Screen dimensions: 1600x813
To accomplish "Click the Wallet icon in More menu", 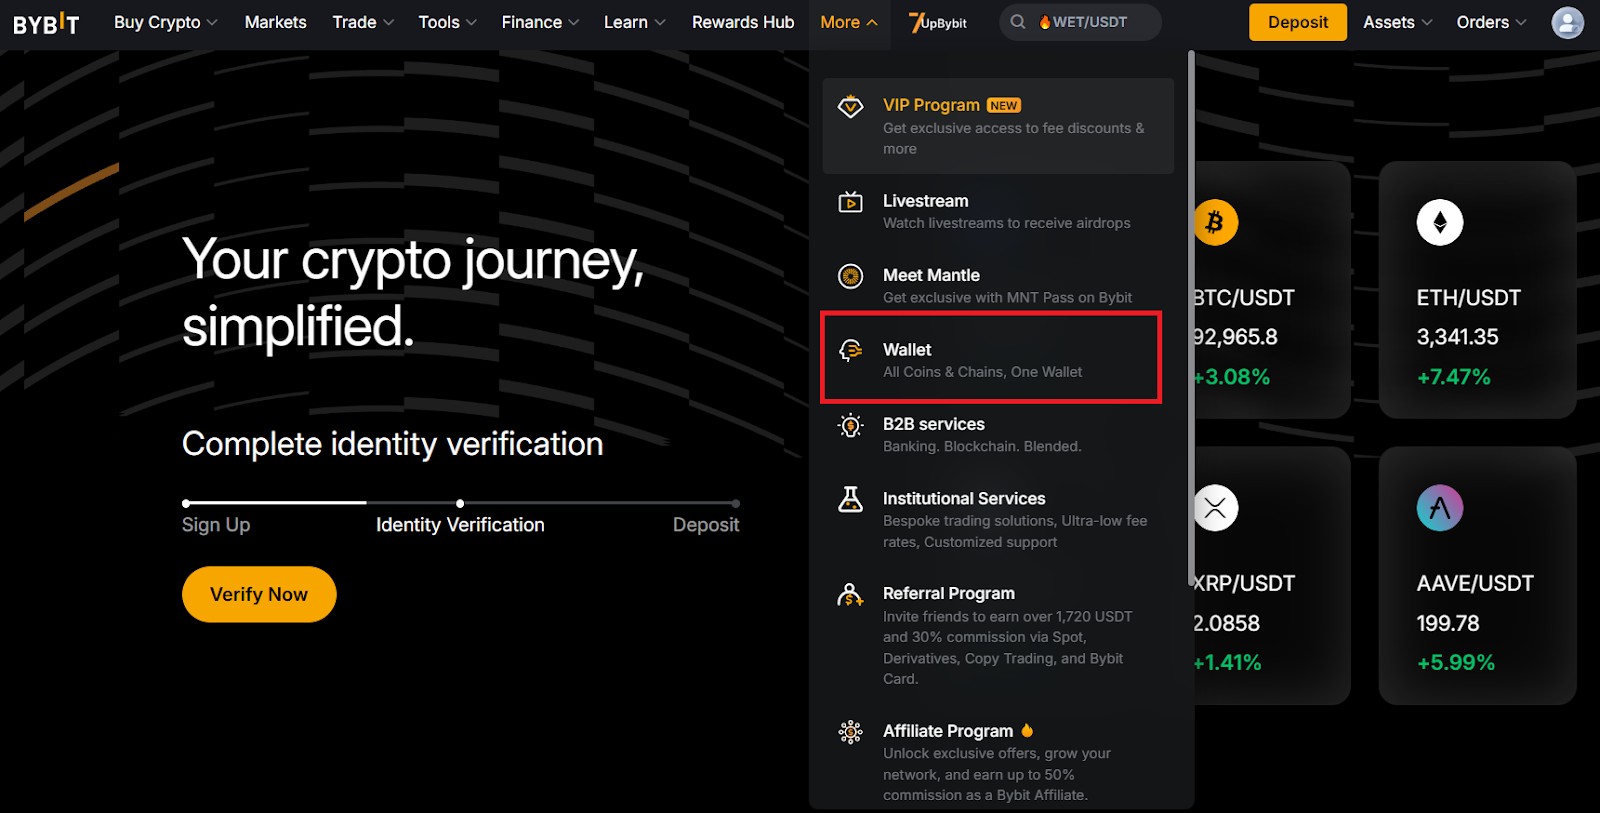I will point(850,350).
